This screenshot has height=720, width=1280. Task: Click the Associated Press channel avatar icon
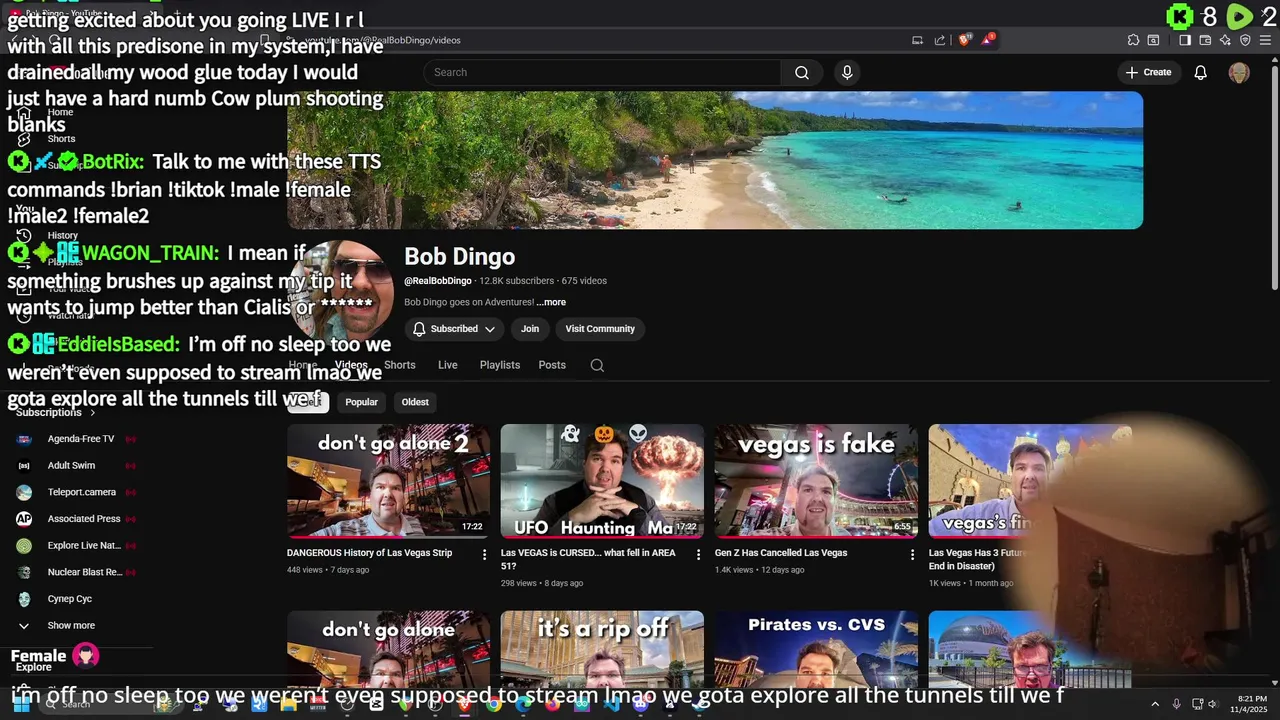pos(24,519)
